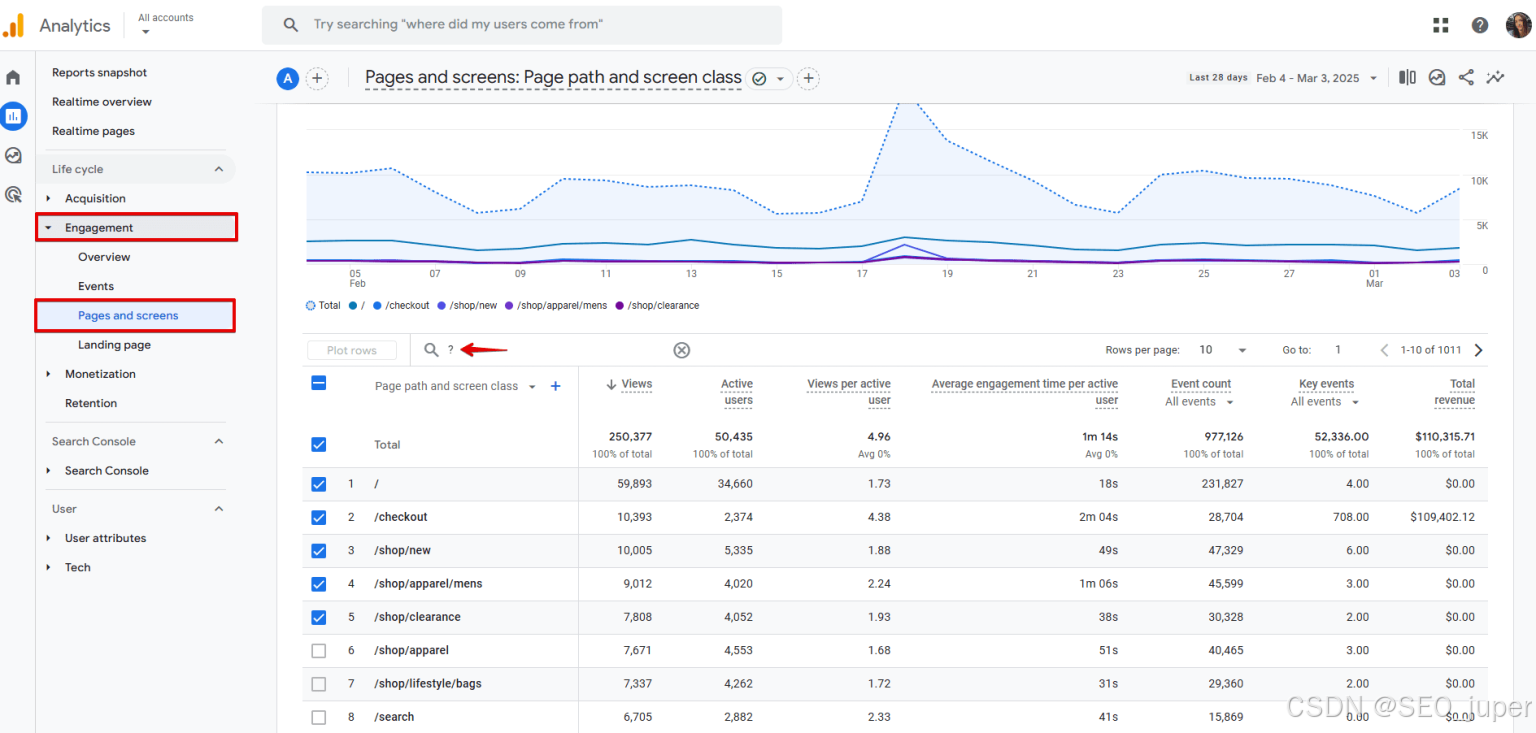
Task: Open Realtime overview
Action: 102,101
